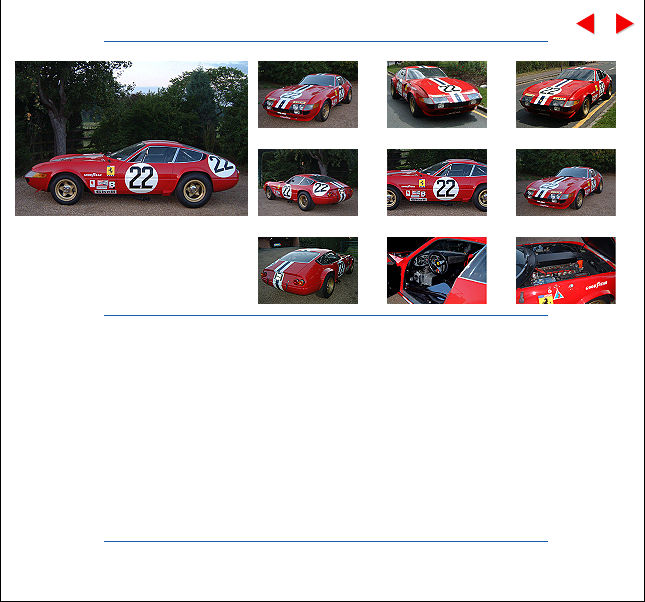Open thumbnail of car with yellow road lines
Viewport: 645px width, 602px height.
(x=566, y=94)
